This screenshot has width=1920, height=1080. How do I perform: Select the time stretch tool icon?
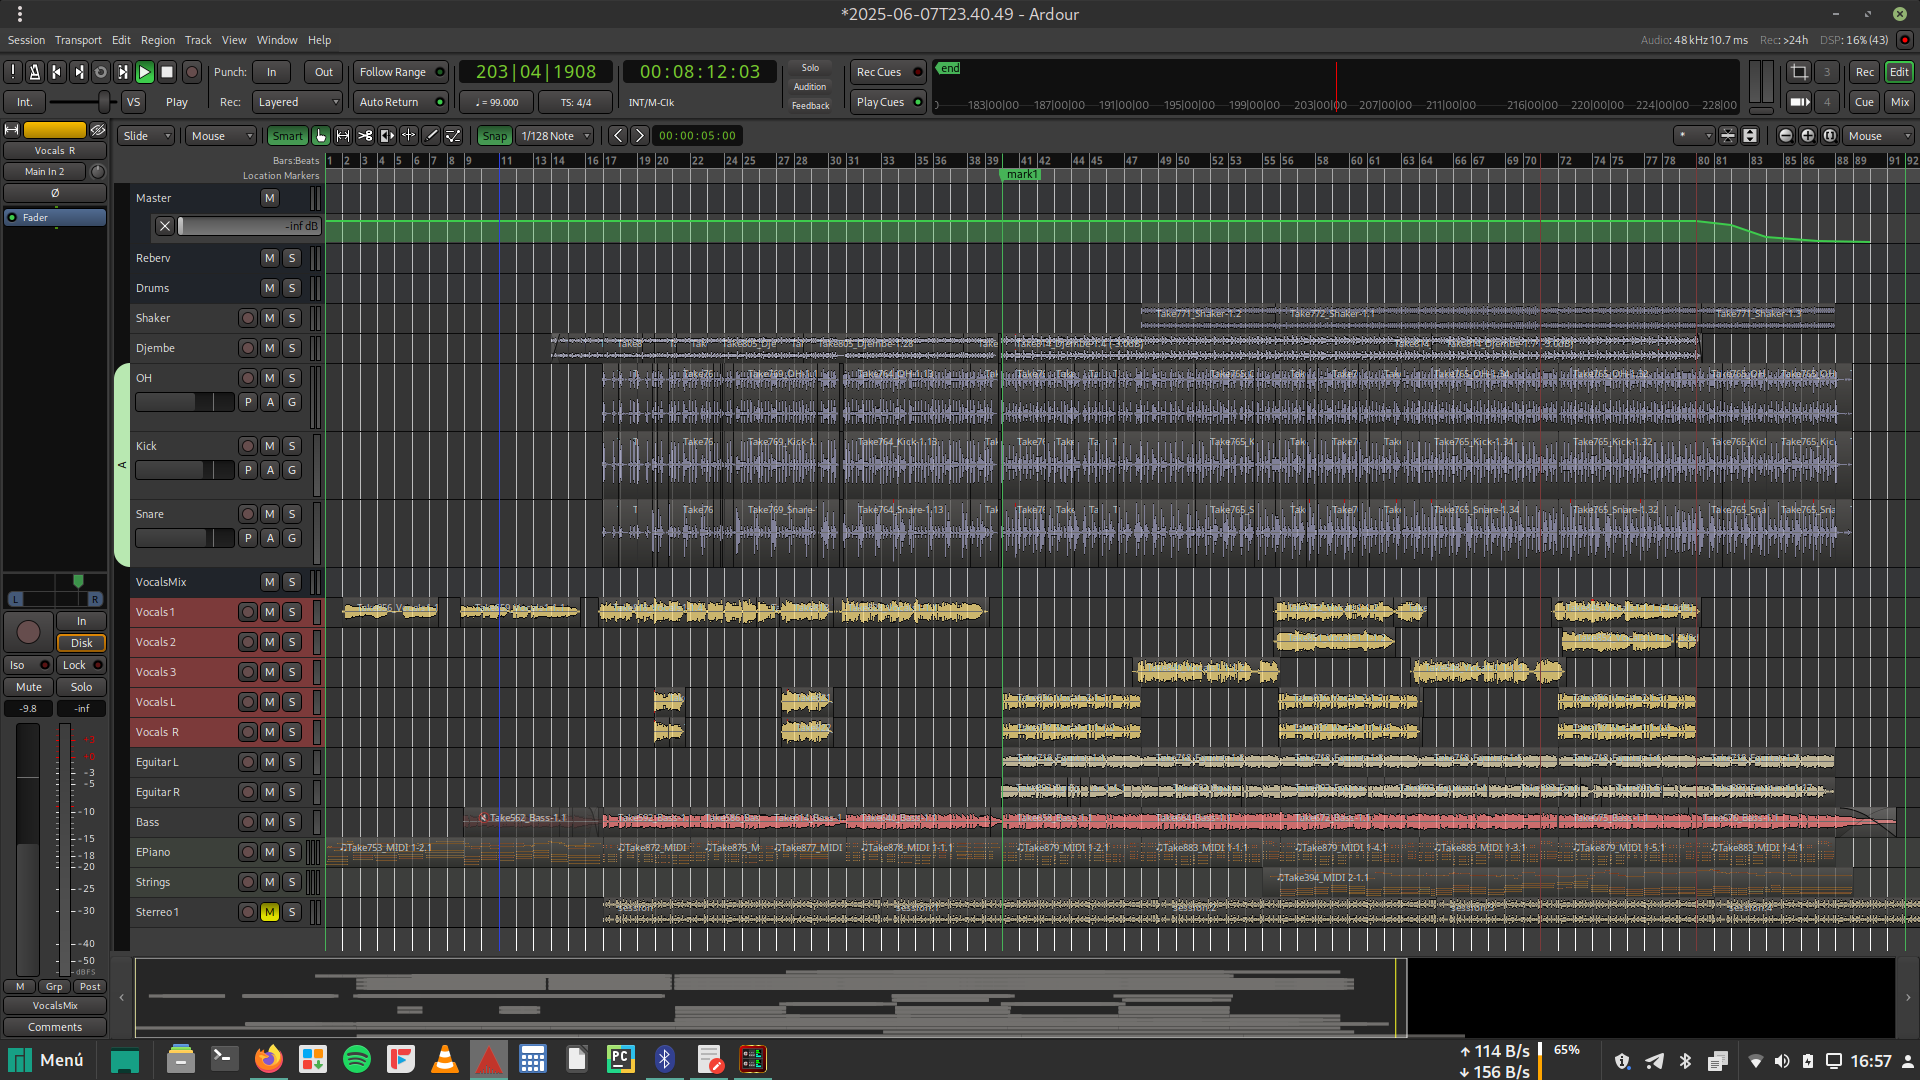pyautogui.click(x=387, y=136)
